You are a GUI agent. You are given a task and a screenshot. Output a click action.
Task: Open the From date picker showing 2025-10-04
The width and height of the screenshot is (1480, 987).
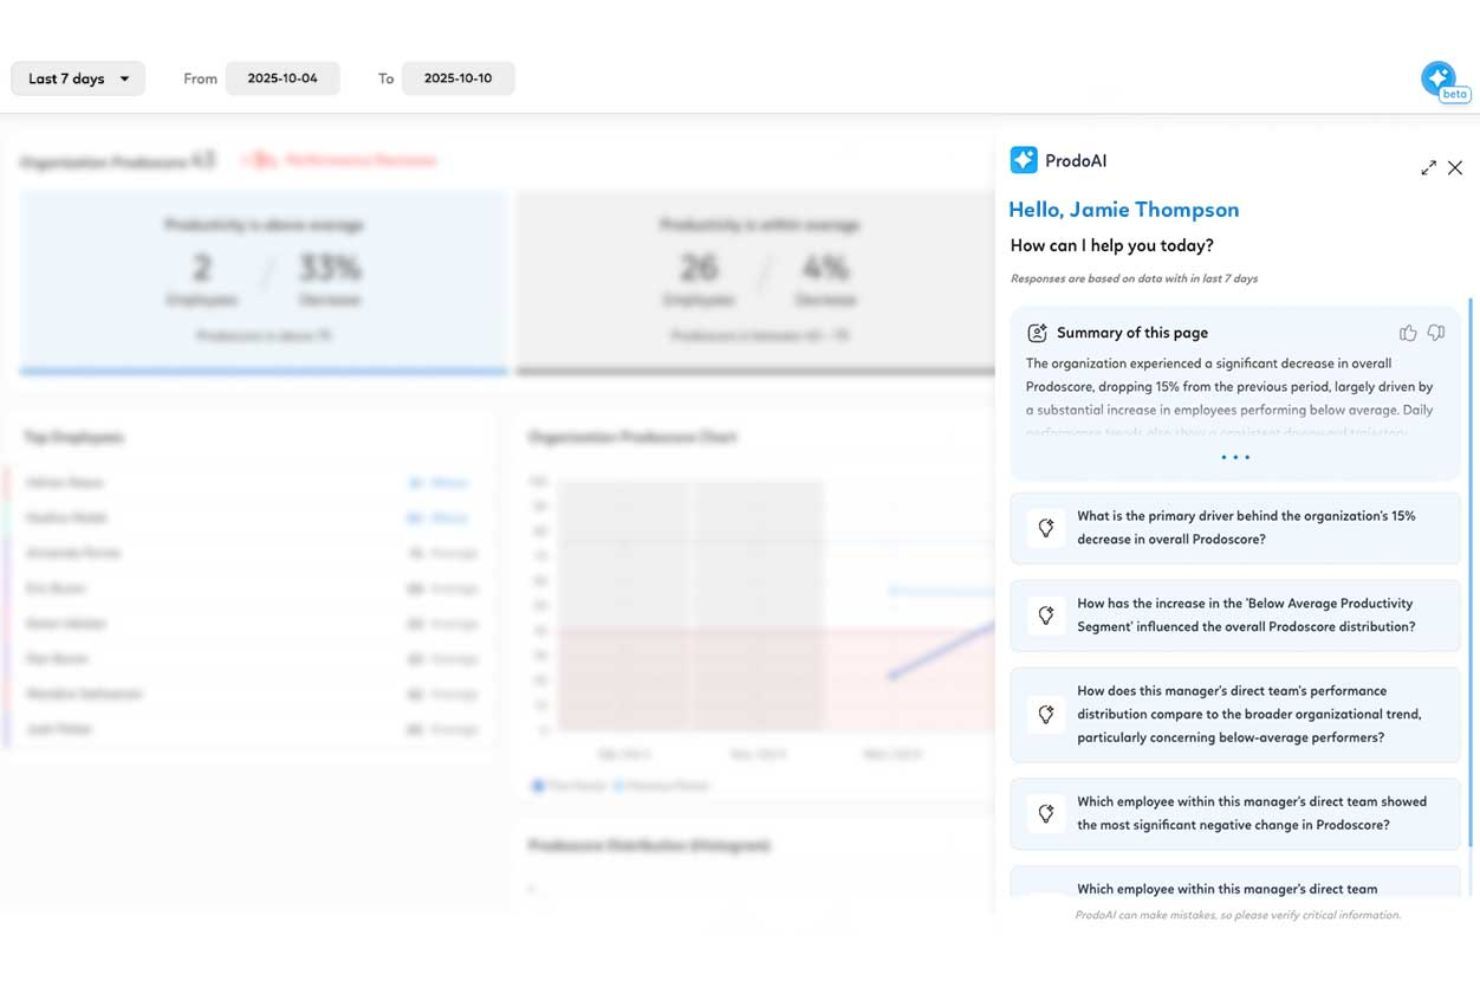[x=283, y=78]
